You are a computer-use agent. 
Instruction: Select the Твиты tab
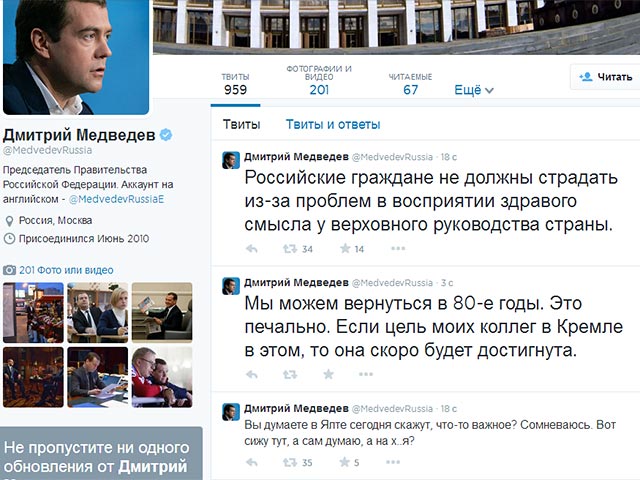(242, 124)
